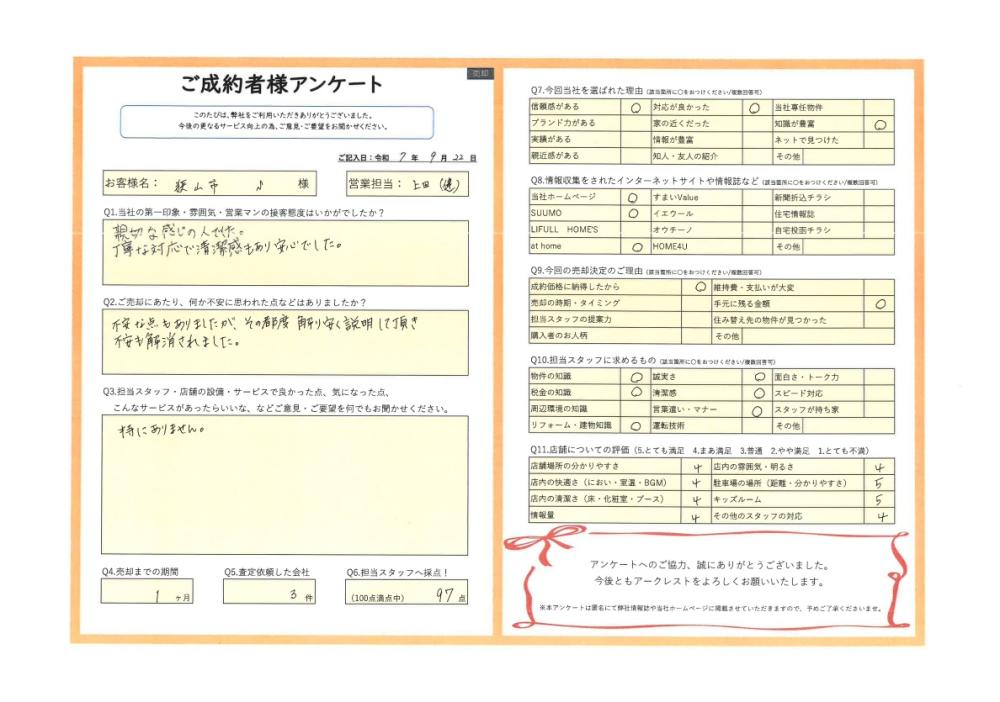Mark the 手元に残る金額 checkbox in Q9
The height and width of the screenshot is (702, 1000).
click(x=879, y=303)
